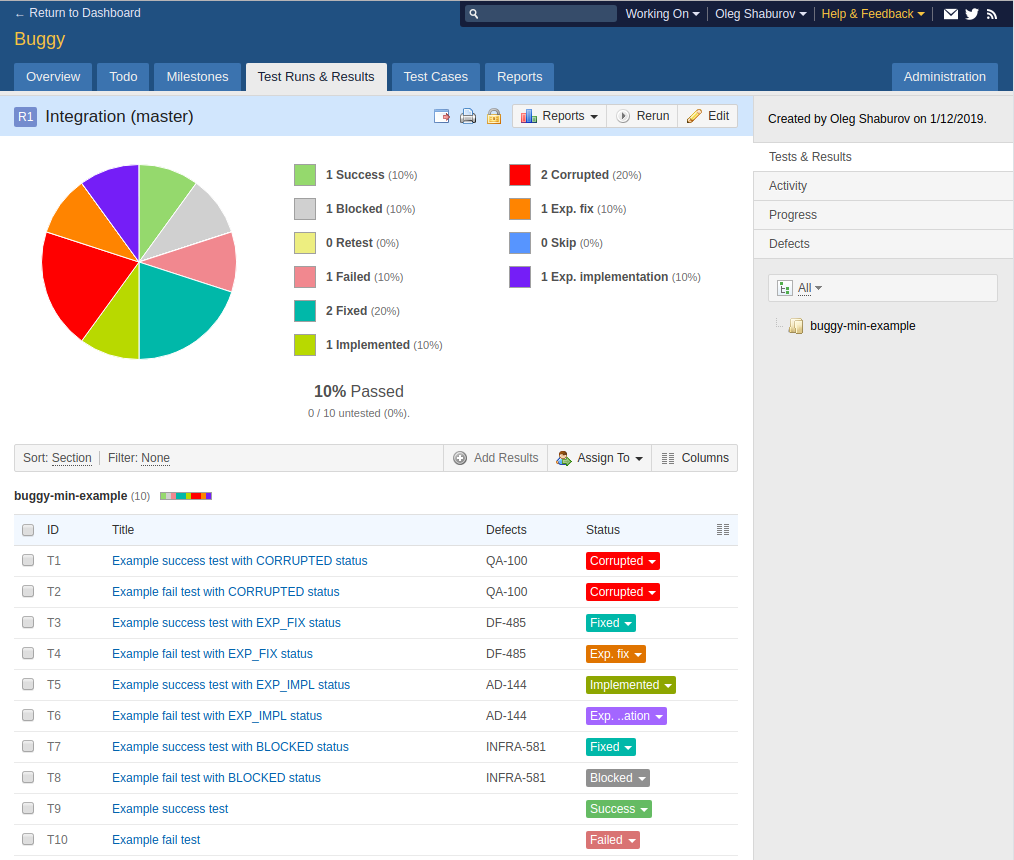Click the column selector icon in table header

pos(723,530)
